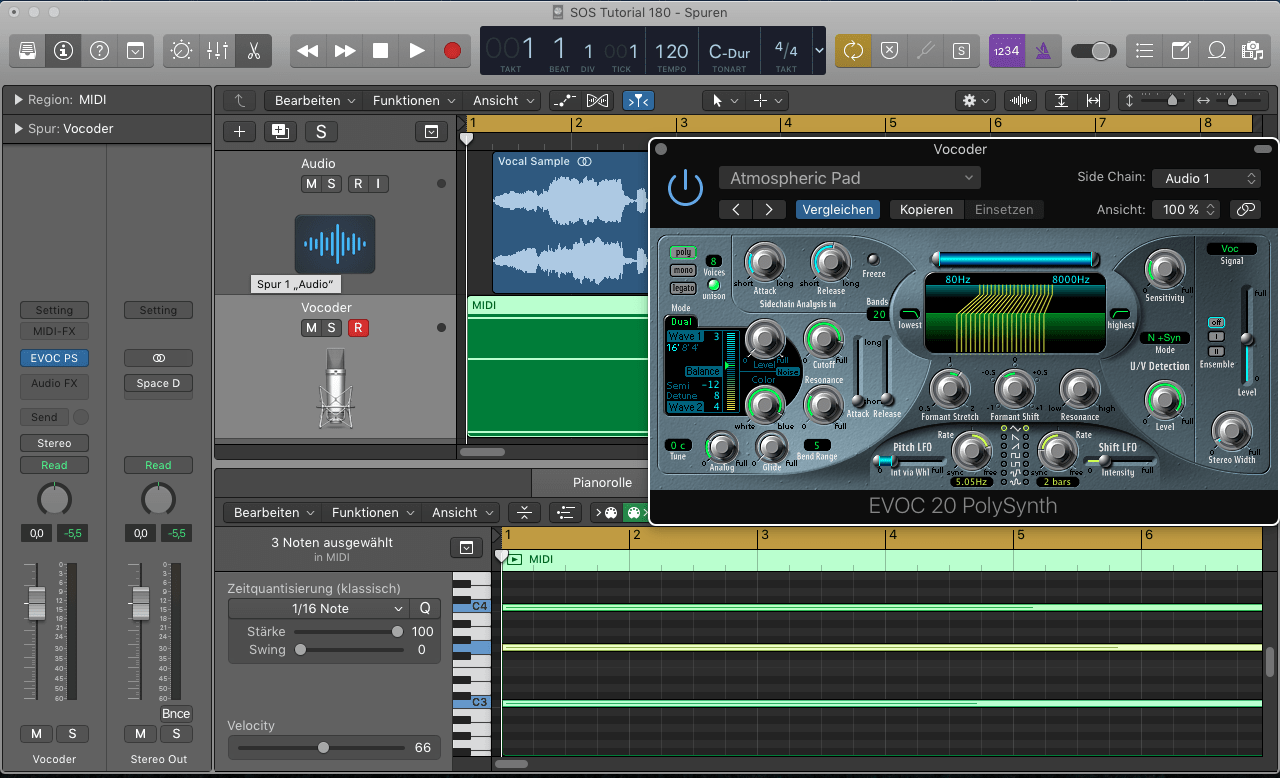The width and height of the screenshot is (1280, 778).
Task: Switch to the Pianorolle tab
Action: pyautogui.click(x=602, y=482)
